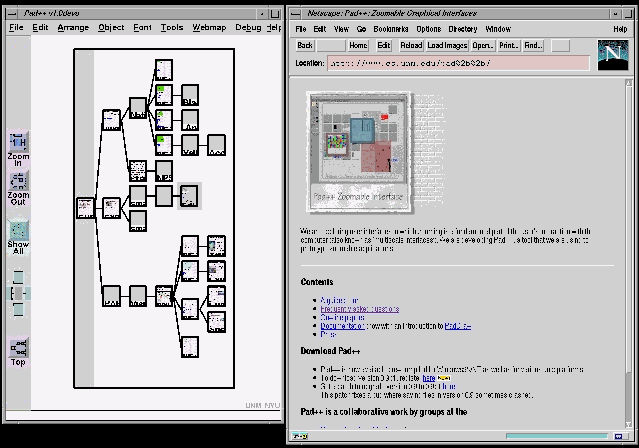The height and width of the screenshot is (448, 639).
Task: Open the Netscape window menu button in title bar
Action: pyautogui.click(x=295, y=13)
